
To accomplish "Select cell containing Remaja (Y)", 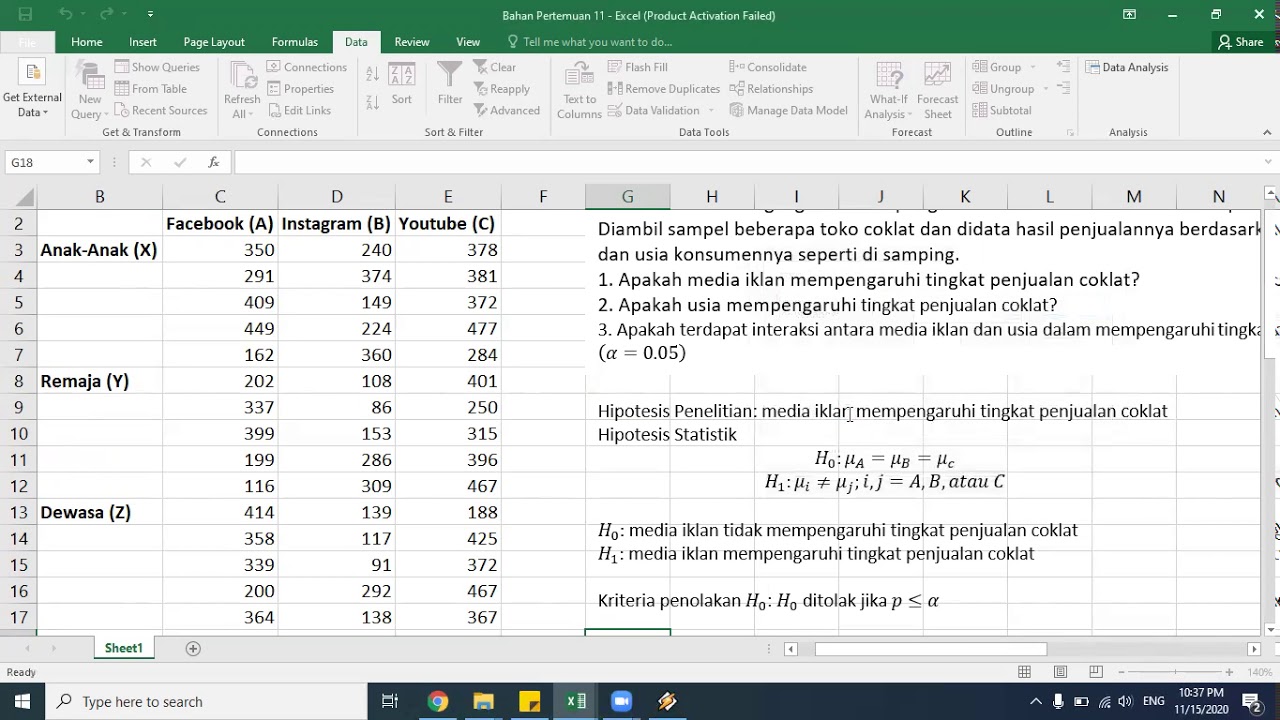I will point(100,381).
